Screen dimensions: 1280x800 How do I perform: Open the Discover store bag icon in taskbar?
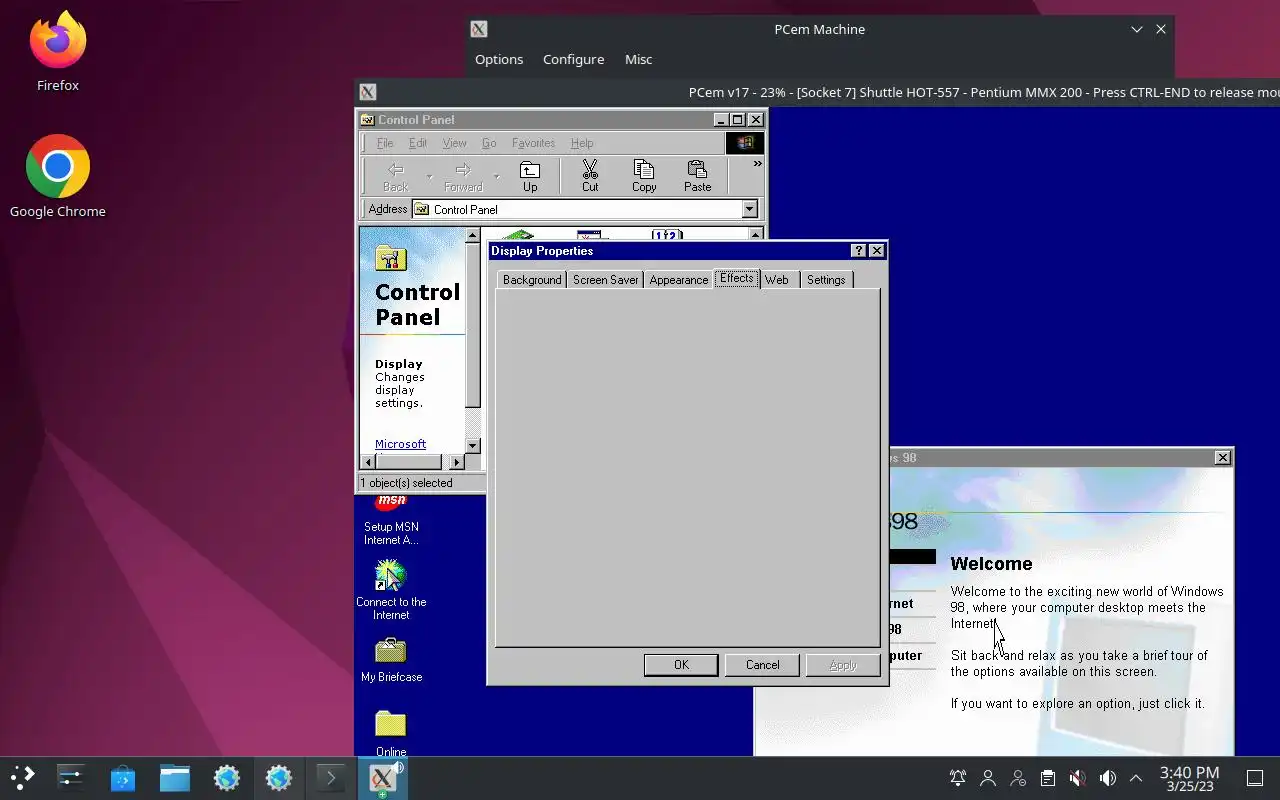pos(122,777)
